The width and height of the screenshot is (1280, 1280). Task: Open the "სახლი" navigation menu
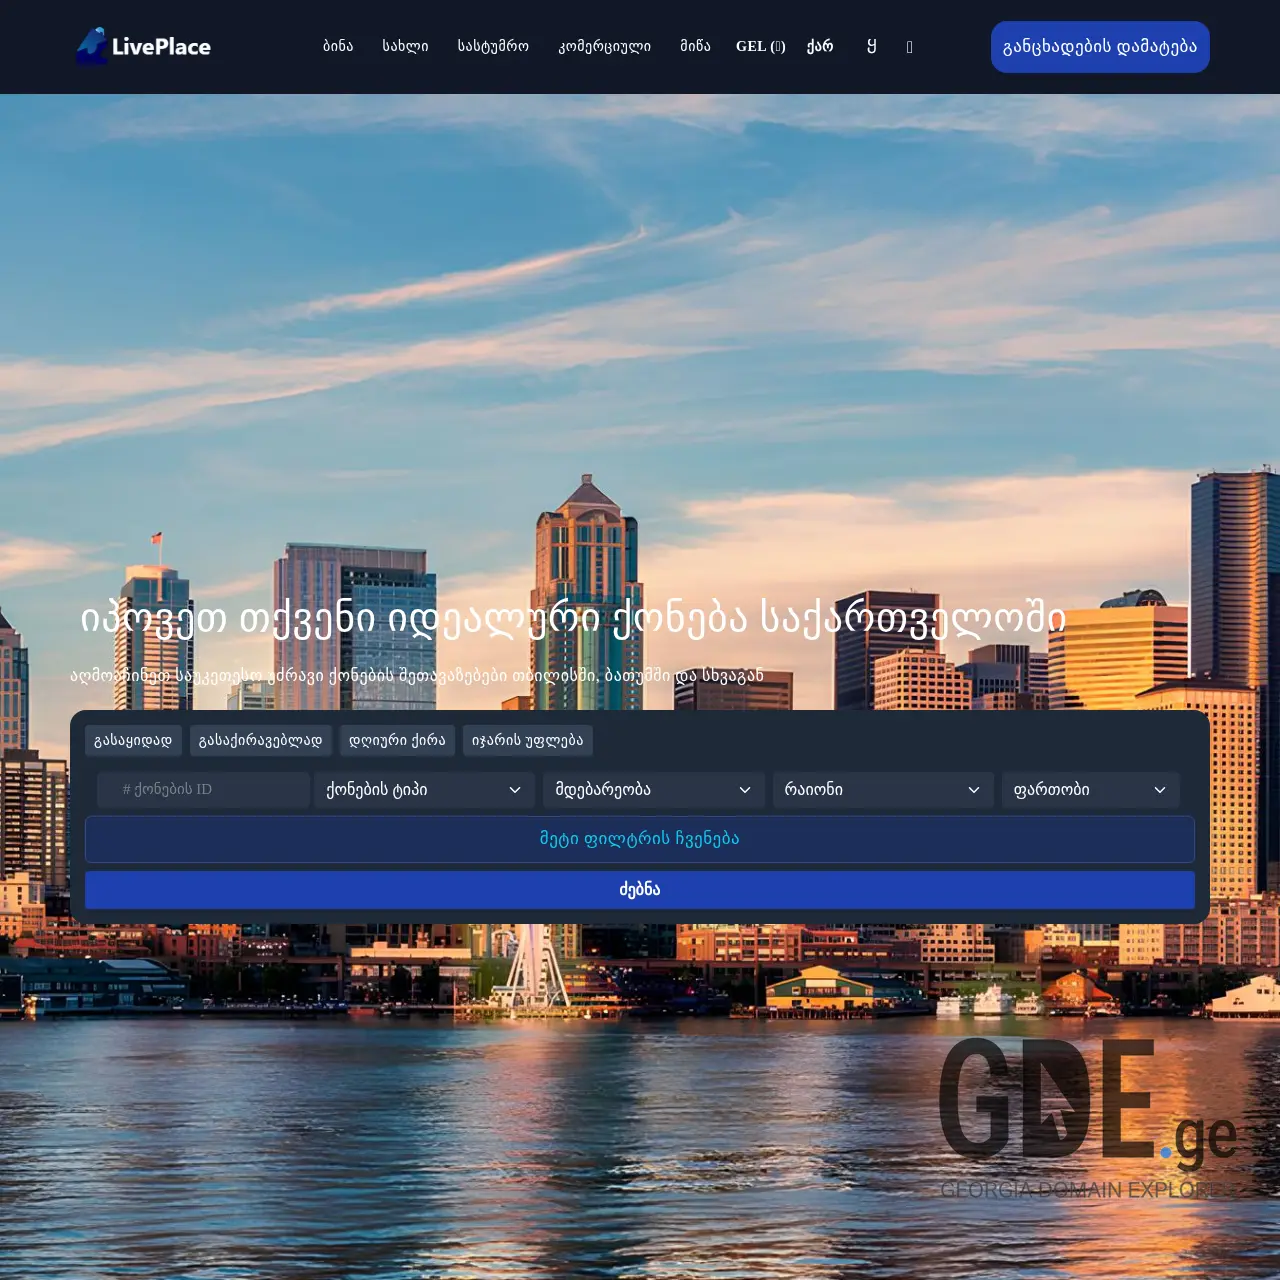(x=406, y=46)
